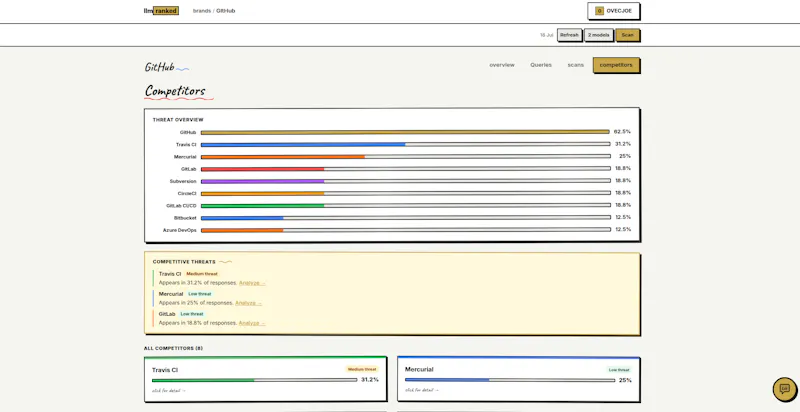Click the Medium threat badge in Competitive Threats
This screenshot has width=800, height=412.
(x=202, y=274)
